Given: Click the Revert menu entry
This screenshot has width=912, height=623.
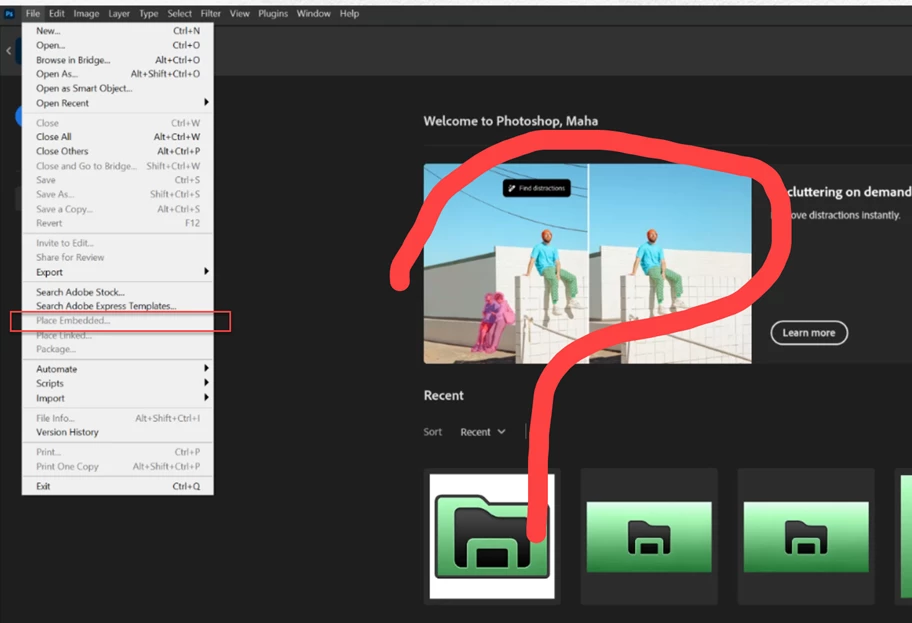Looking at the screenshot, I should [117, 223].
